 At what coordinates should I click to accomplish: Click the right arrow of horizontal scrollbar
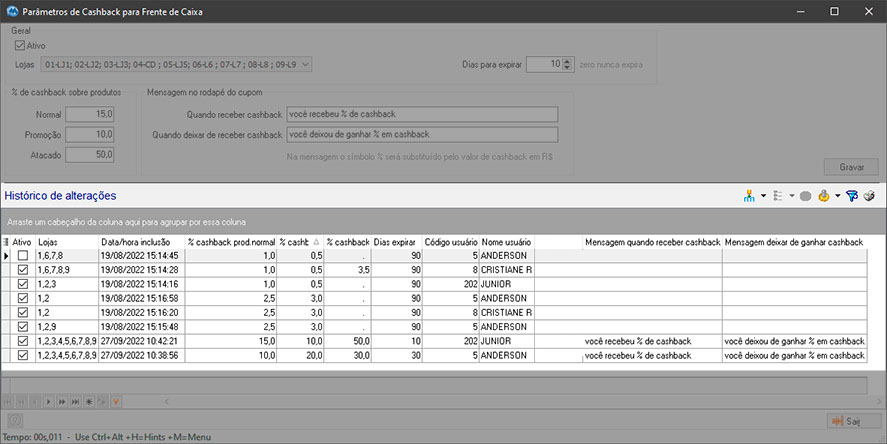(x=879, y=402)
